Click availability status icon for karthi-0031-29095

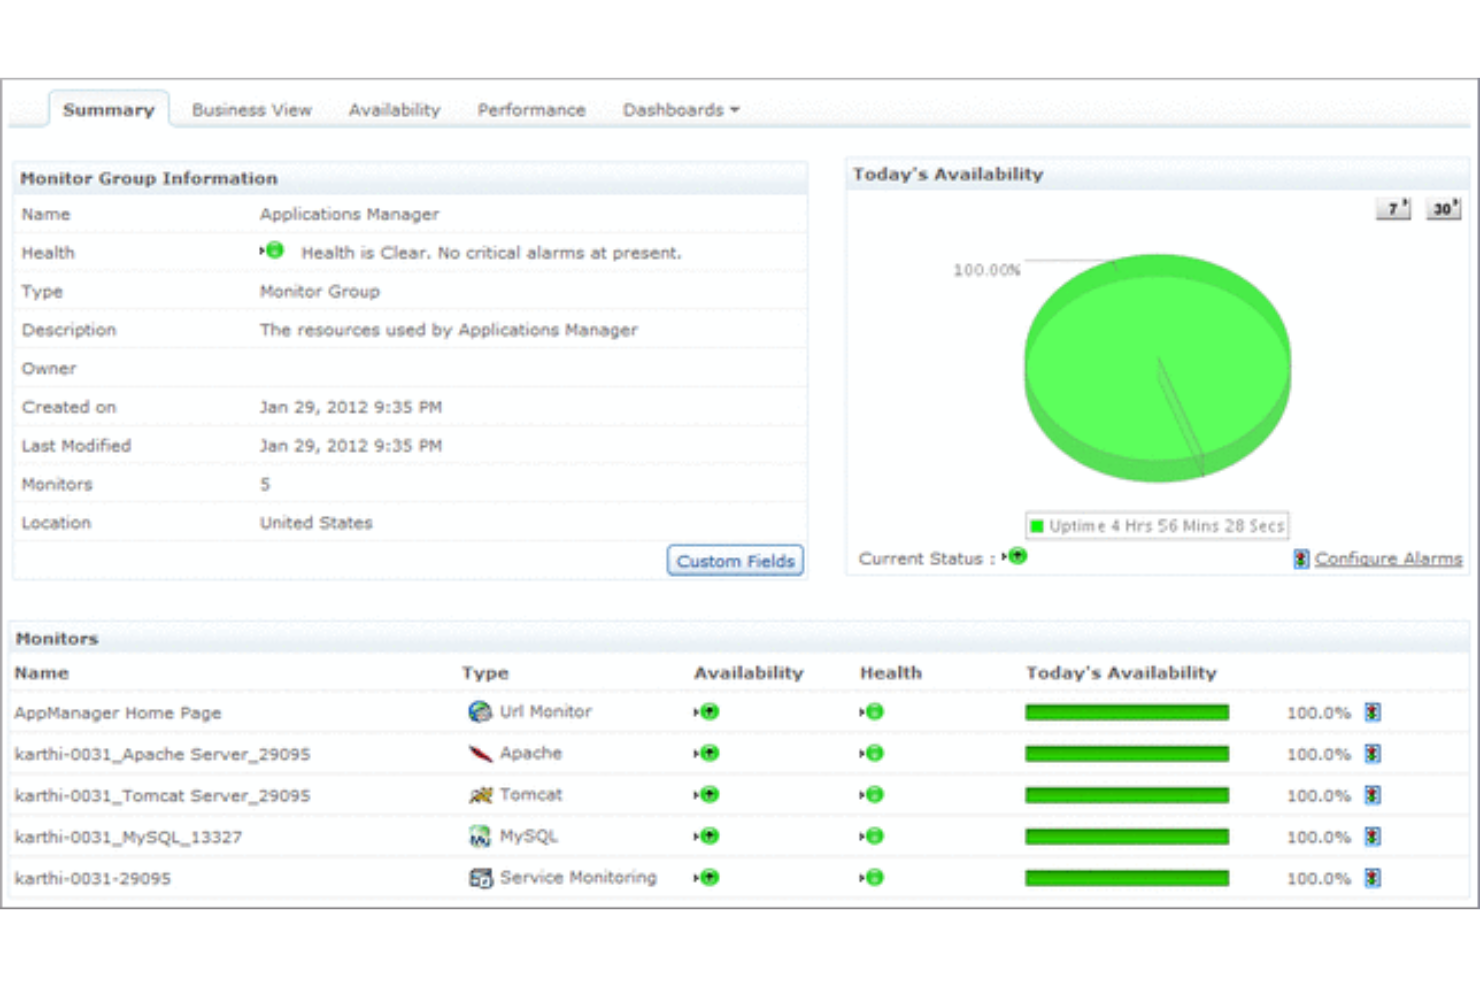[x=707, y=878]
